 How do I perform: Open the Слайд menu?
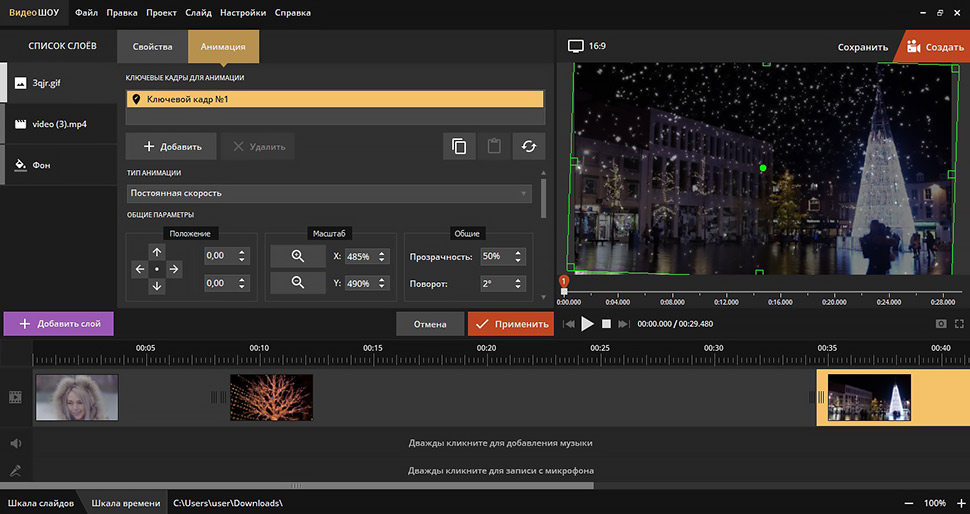(199, 12)
